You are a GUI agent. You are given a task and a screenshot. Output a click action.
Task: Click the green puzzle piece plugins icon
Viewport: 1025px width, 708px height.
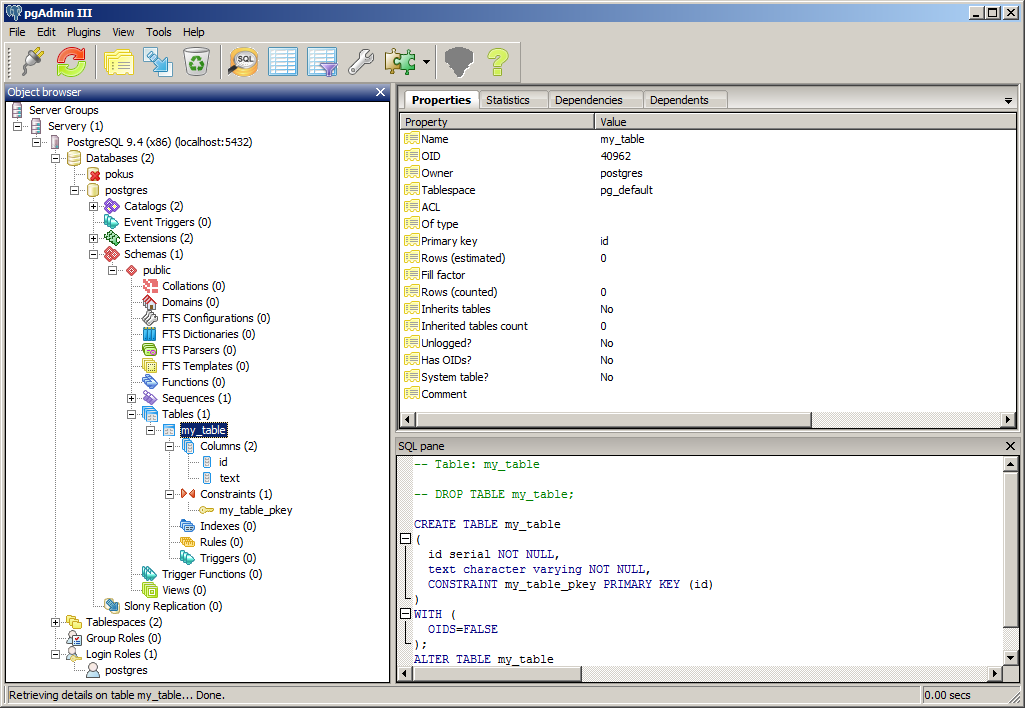tap(401, 62)
